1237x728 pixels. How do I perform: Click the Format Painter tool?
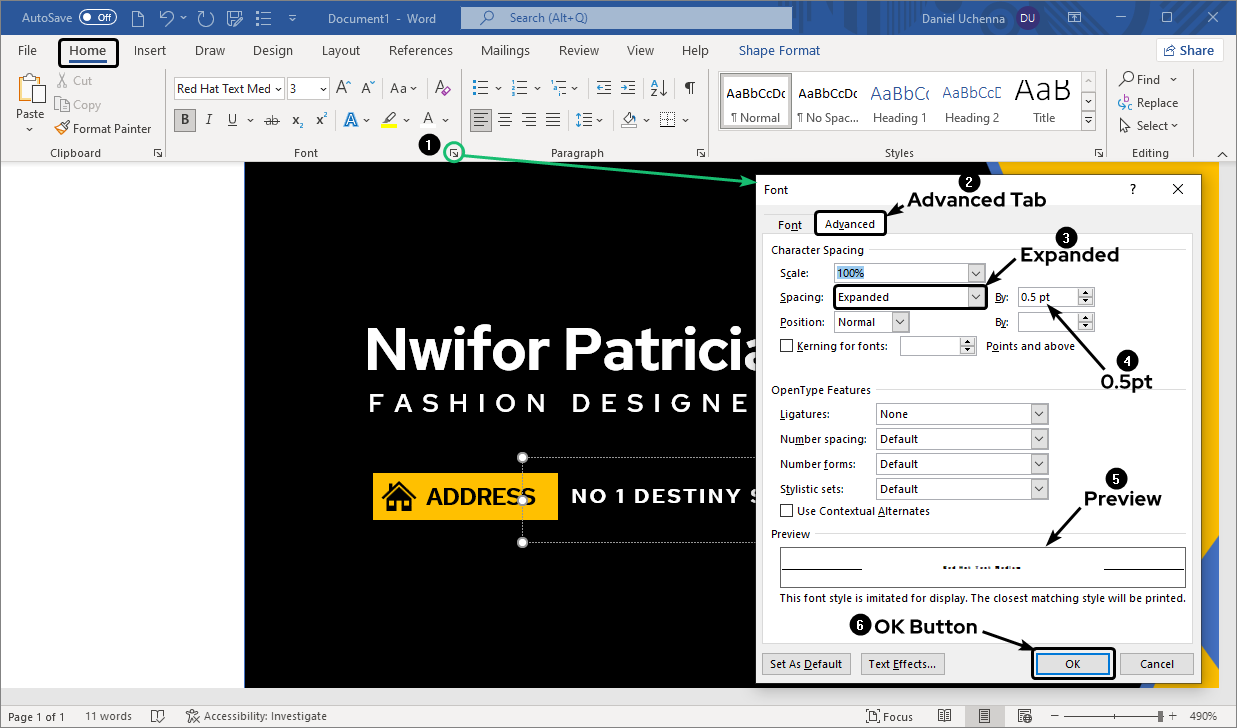point(103,129)
